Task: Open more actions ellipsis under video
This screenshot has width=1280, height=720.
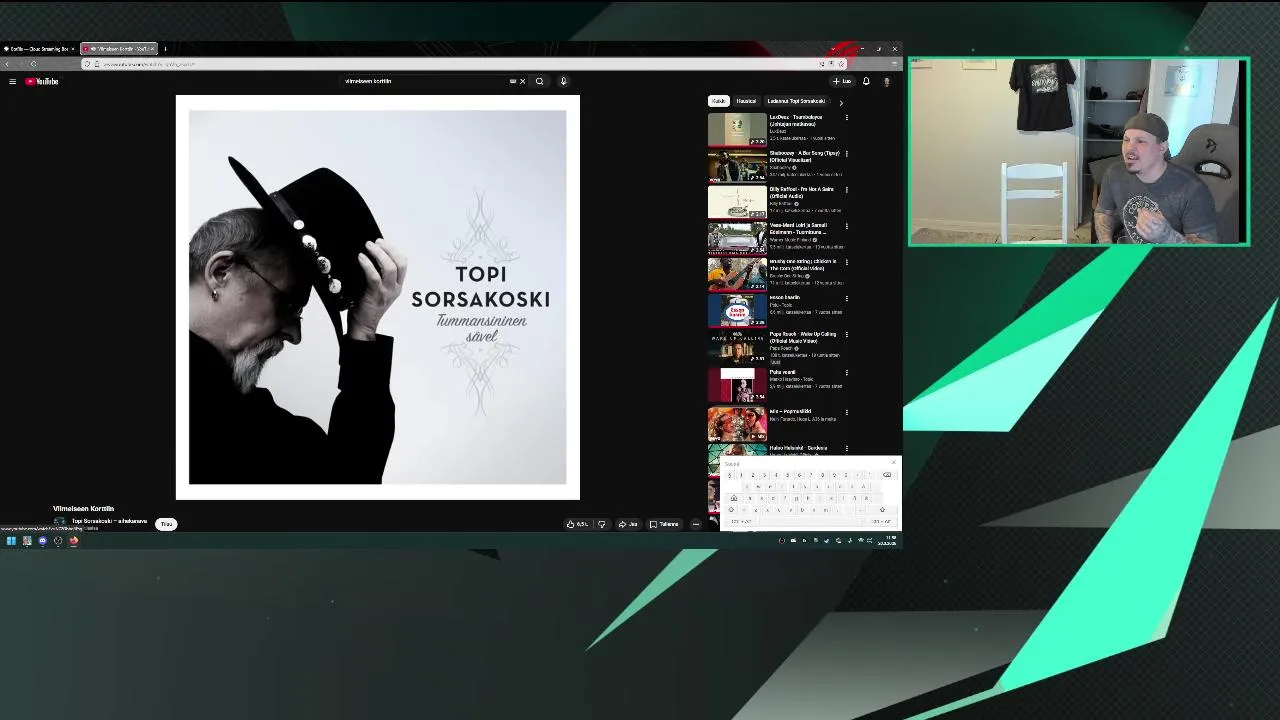Action: tap(696, 524)
